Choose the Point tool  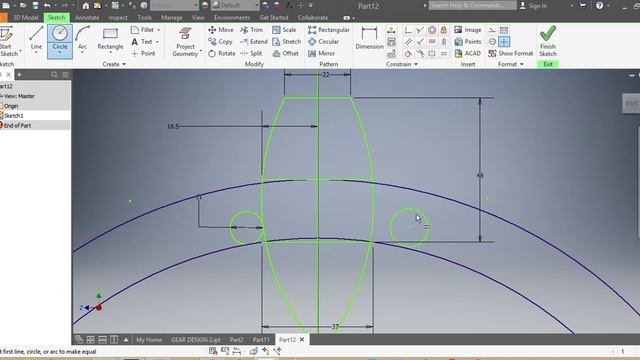[143, 53]
